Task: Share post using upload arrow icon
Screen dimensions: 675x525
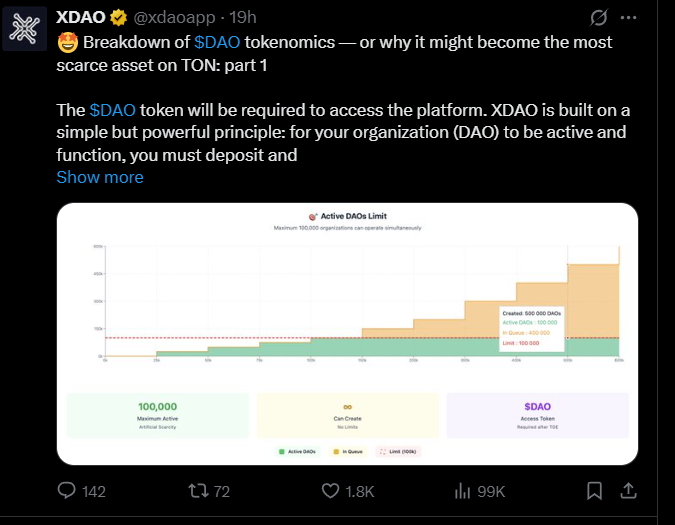Action: point(628,491)
